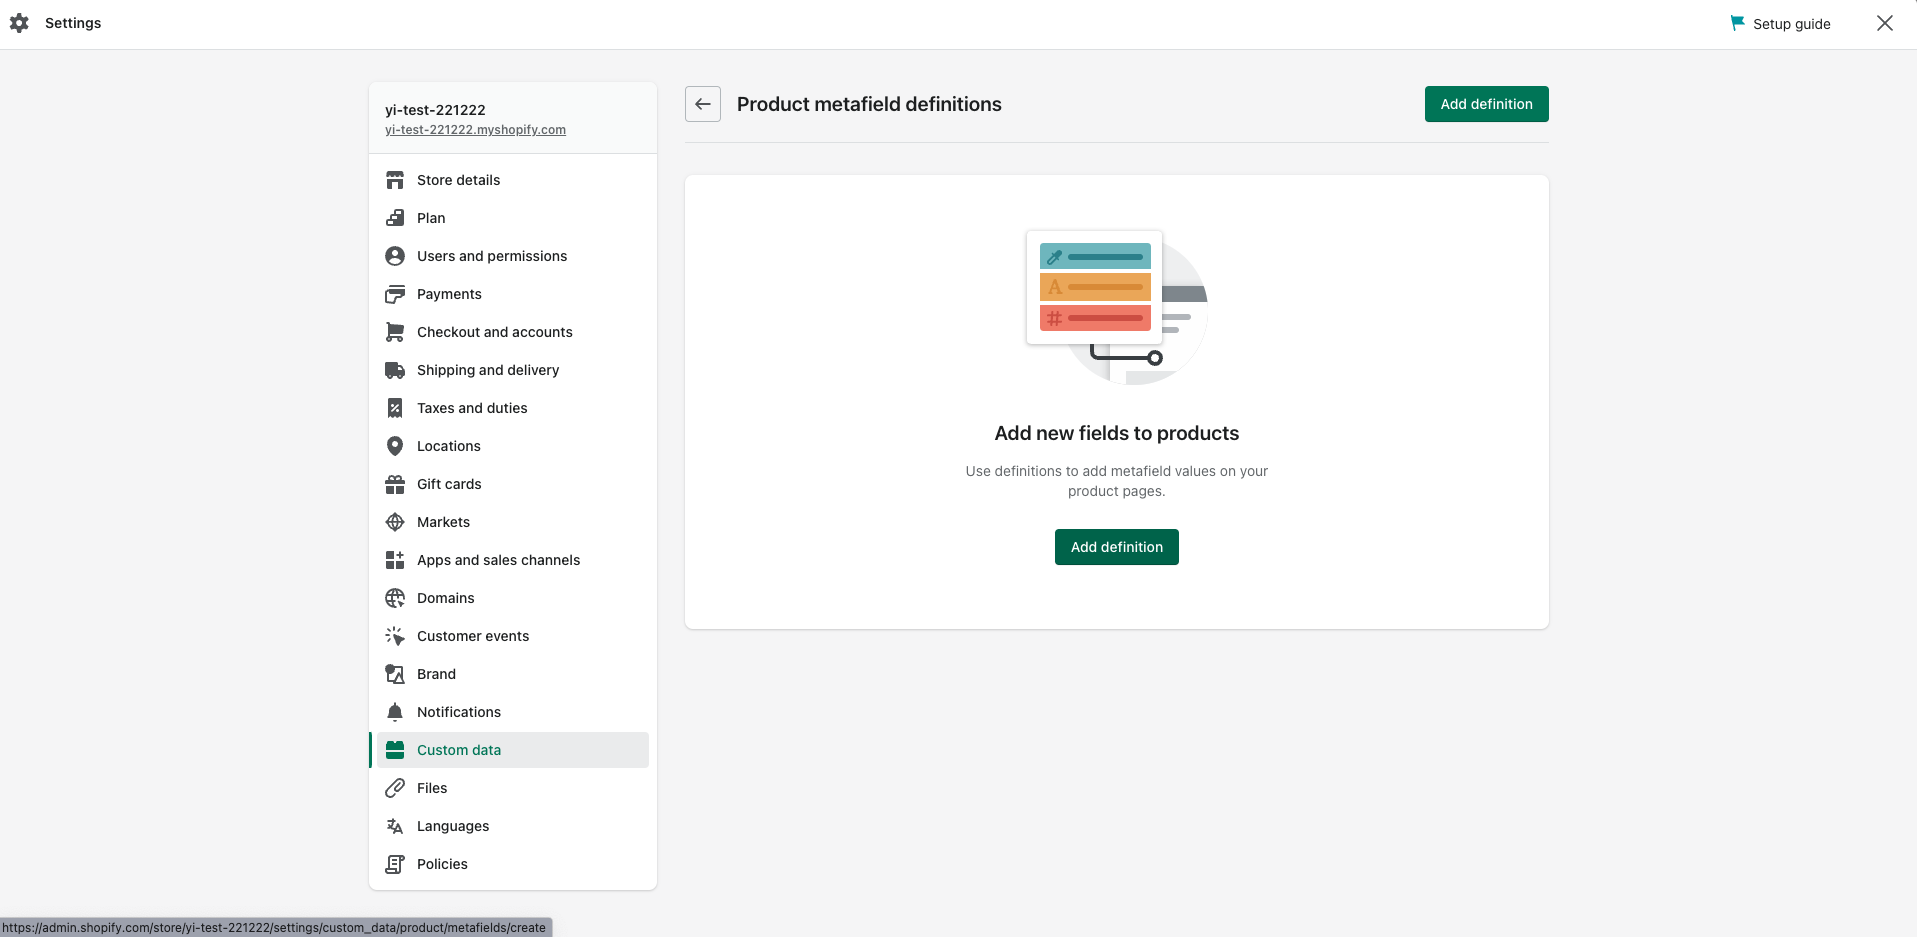Click the Notifications bell icon
Image resolution: width=1917 pixels, height=937 pixels.
[x=395, y=712]
